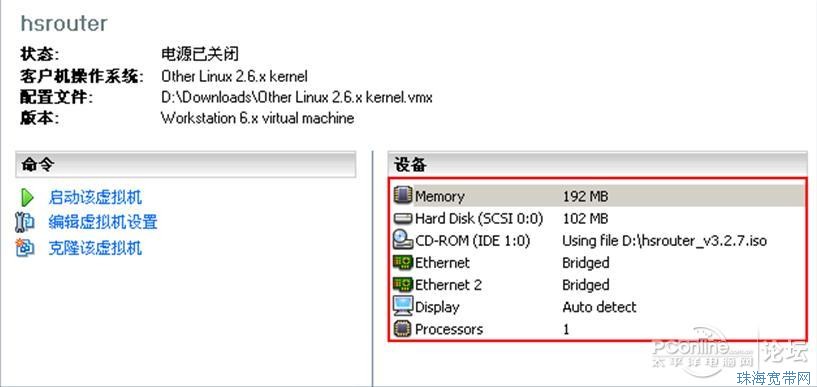Click the Memory chip icon
The height and width of the screenshot is (387, 817).
(x=403, y=196)
